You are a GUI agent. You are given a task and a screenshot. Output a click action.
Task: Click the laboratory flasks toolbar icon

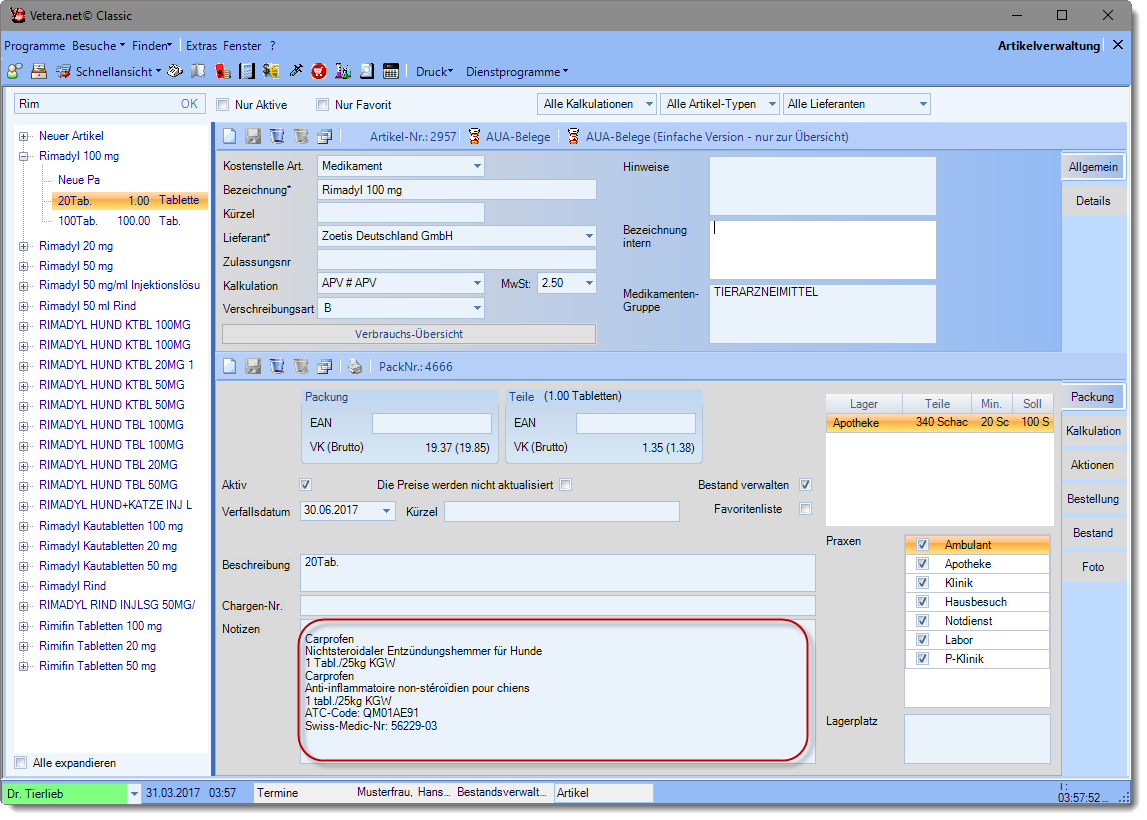click(343, 71)
